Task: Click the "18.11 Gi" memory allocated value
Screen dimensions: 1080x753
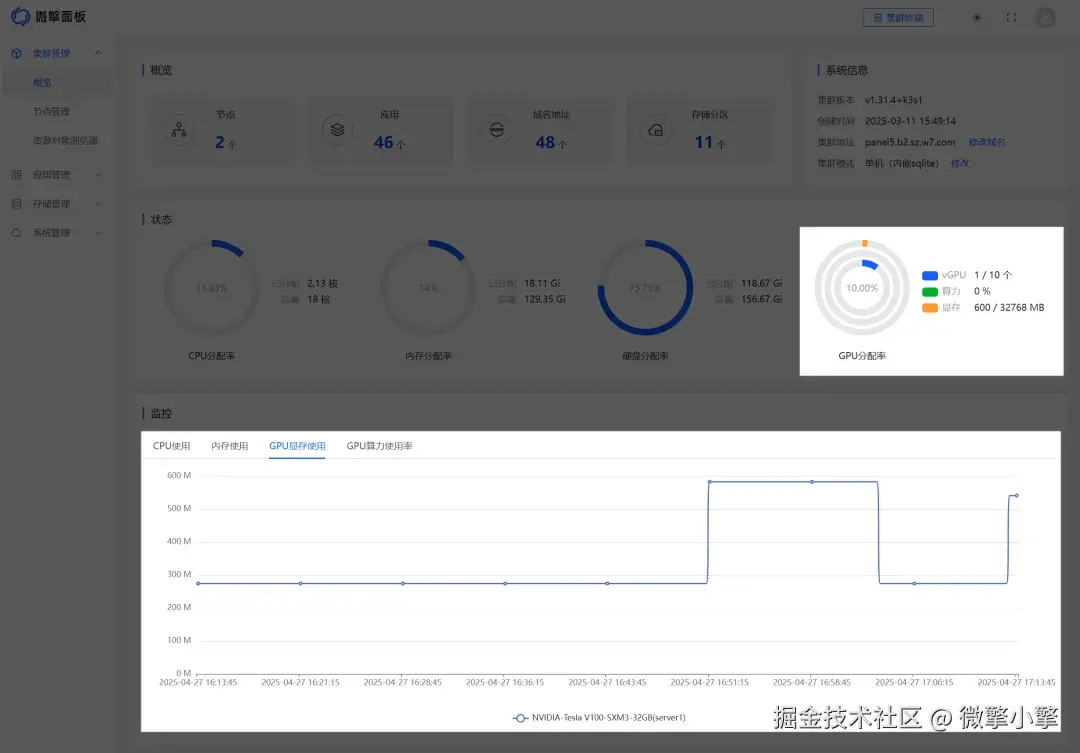Action: pos(542,284)
